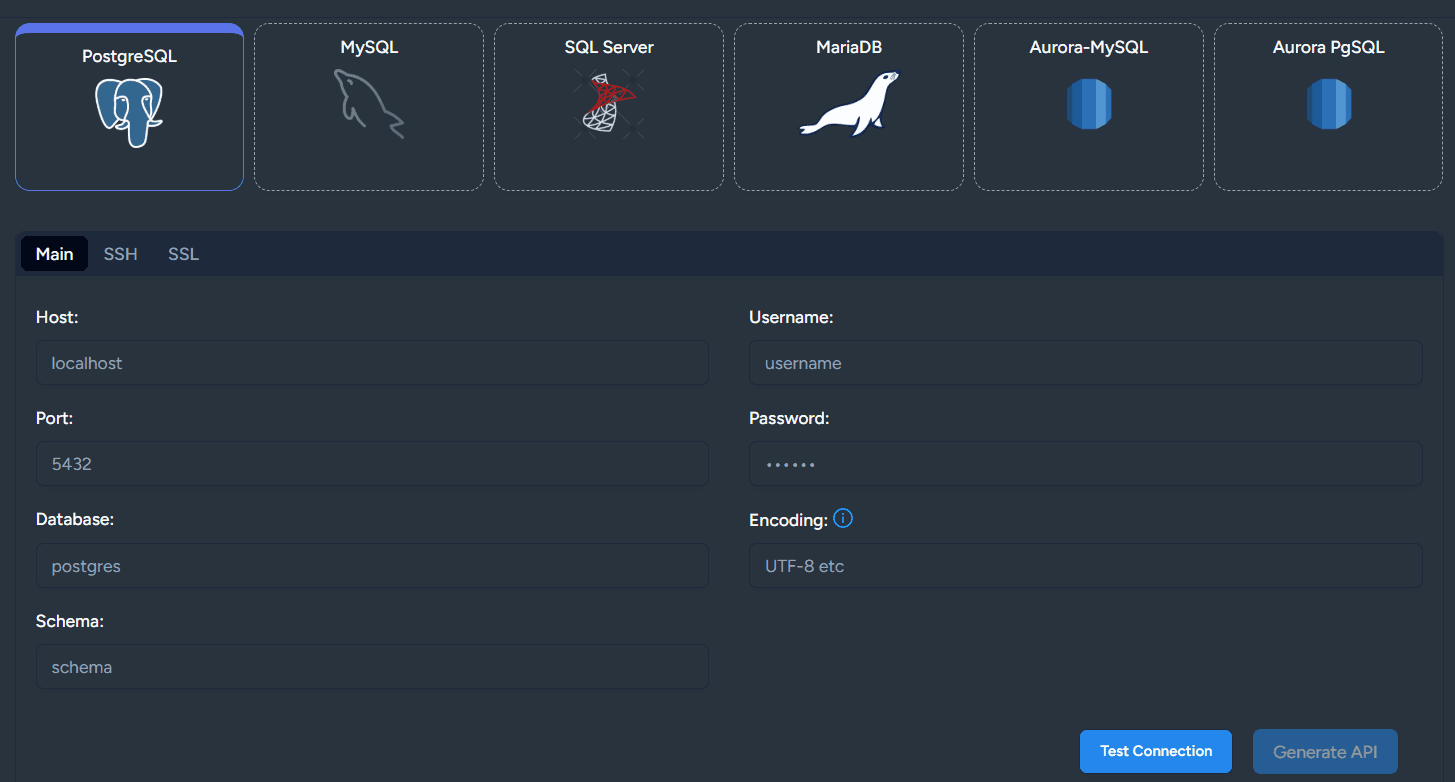Focus the Username input field

(1086, 363)
